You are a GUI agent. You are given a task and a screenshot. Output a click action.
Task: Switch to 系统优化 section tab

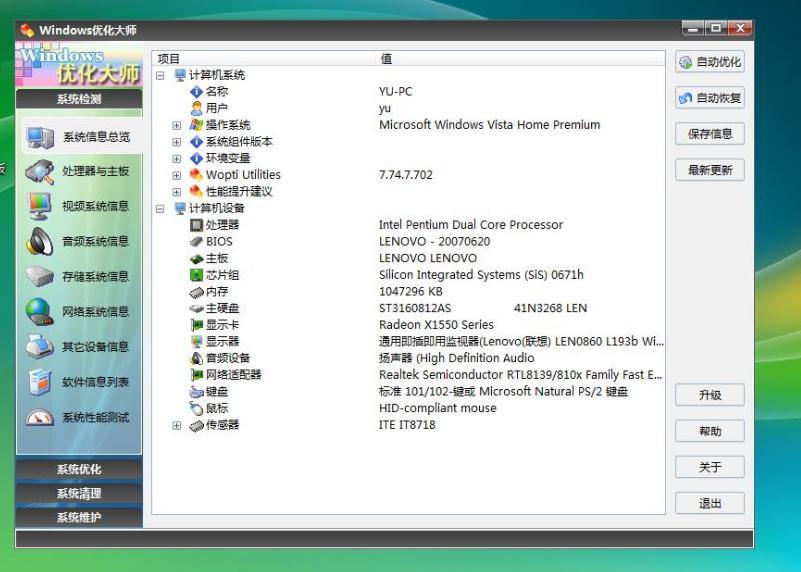coord(78,470)
